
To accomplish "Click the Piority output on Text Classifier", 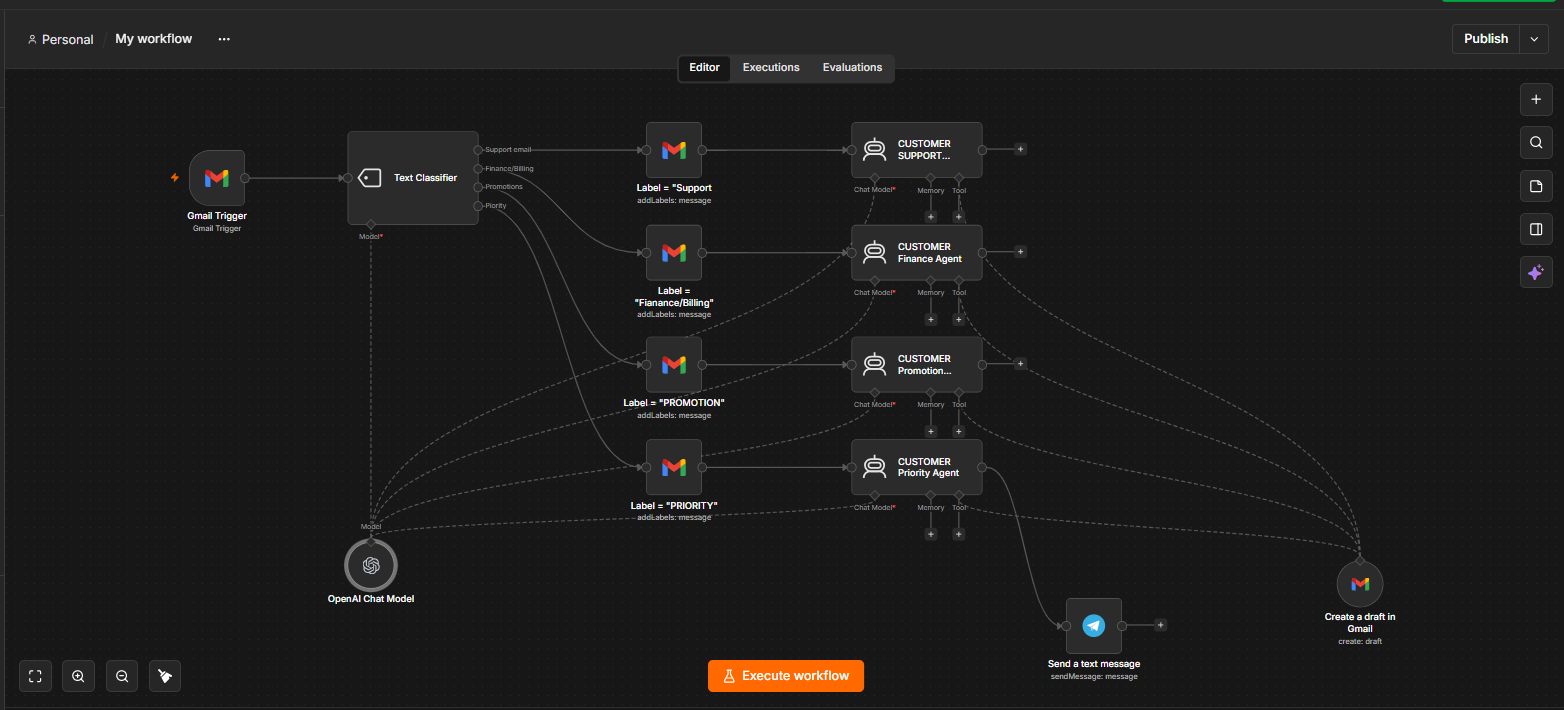I will point(478,206).
